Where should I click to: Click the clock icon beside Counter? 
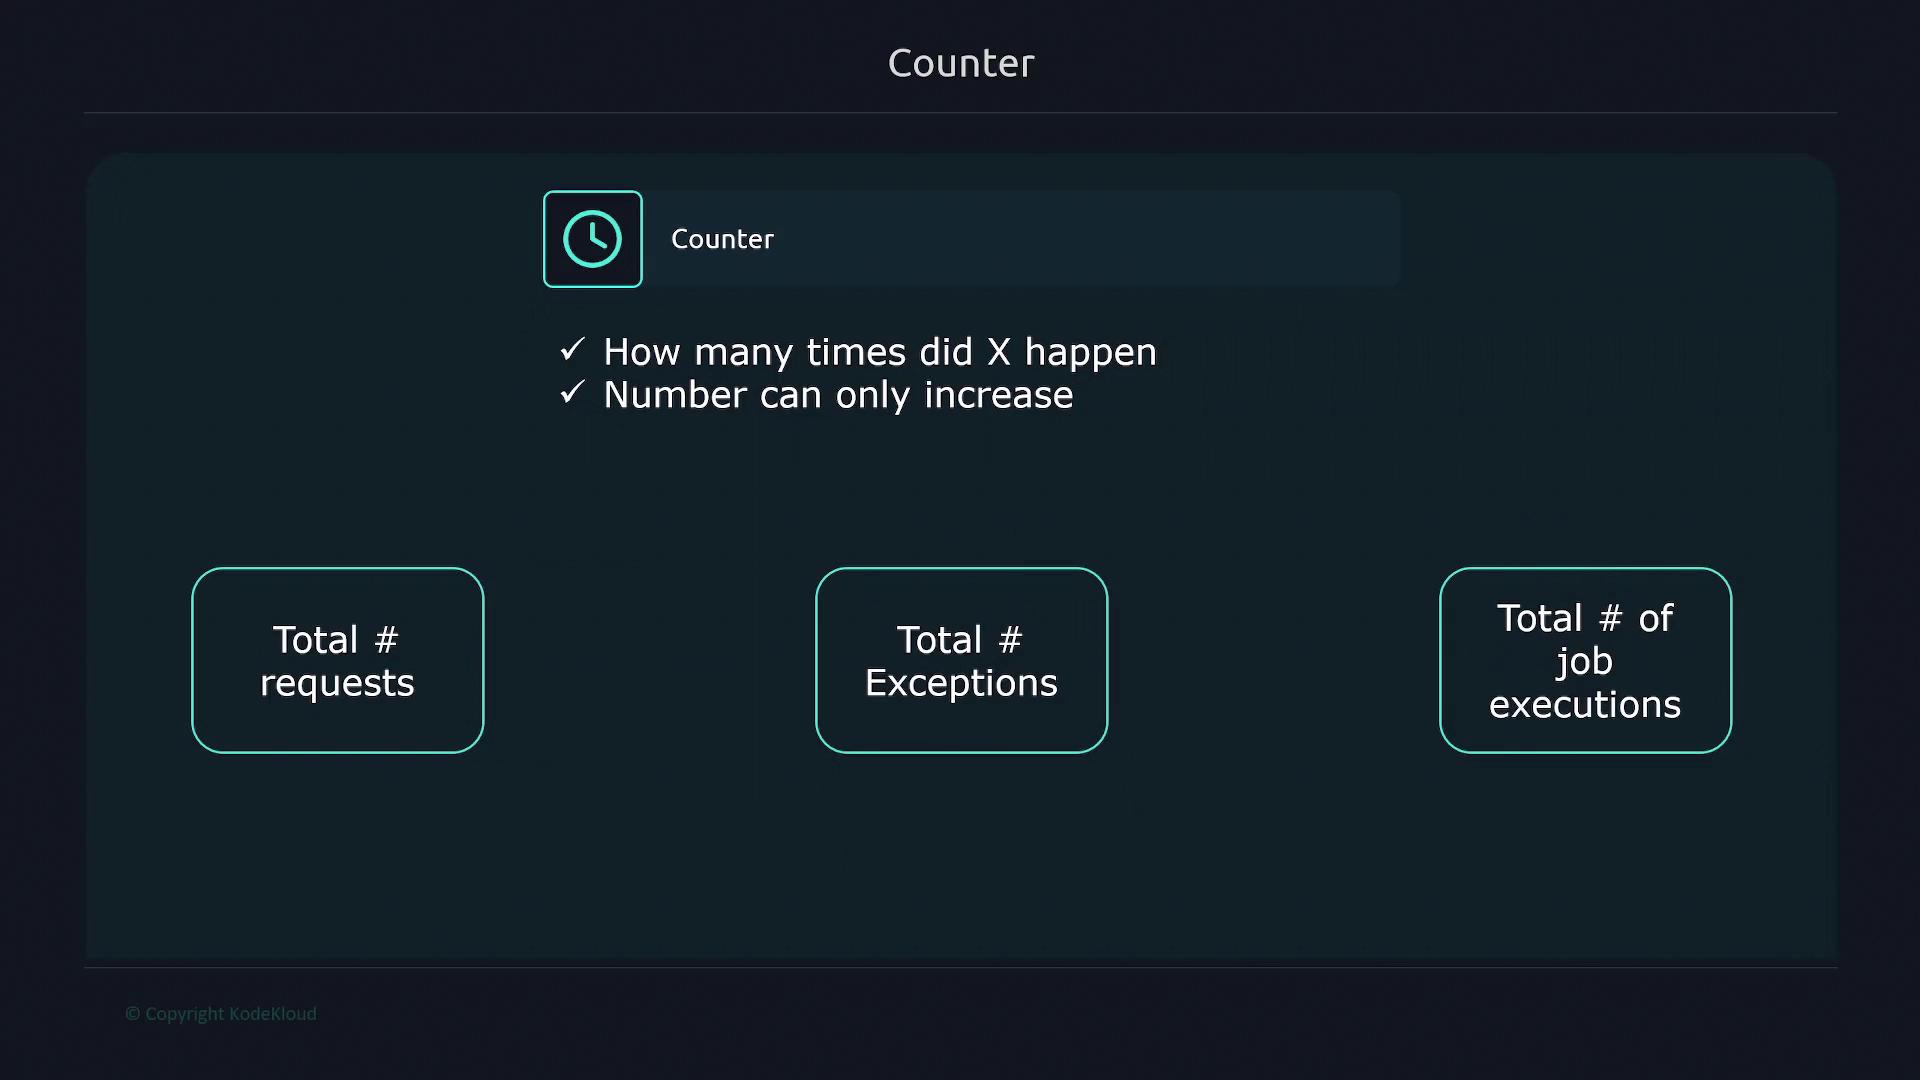coord(592,239)
